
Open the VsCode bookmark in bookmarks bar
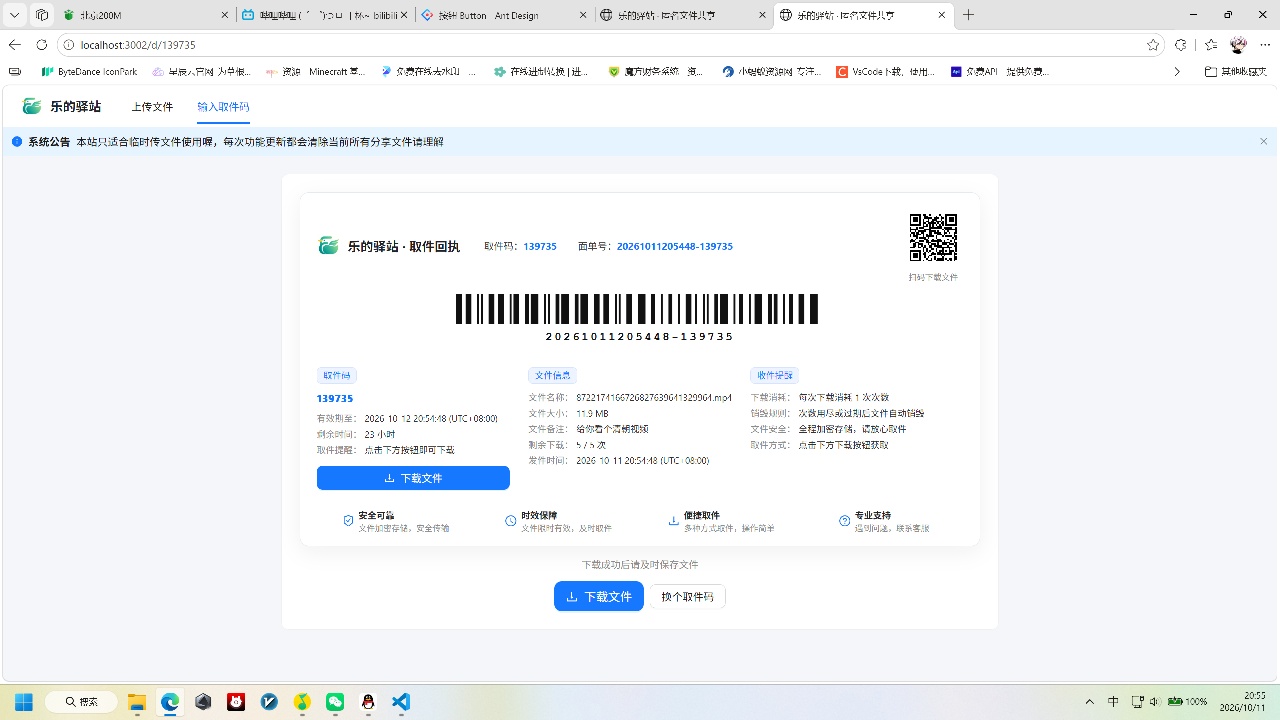[886, 72]
